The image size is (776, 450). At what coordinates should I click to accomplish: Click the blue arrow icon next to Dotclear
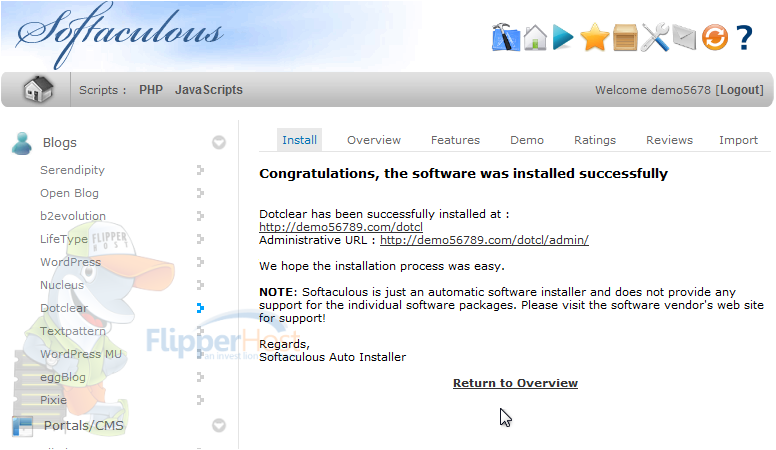pos(200,308)
